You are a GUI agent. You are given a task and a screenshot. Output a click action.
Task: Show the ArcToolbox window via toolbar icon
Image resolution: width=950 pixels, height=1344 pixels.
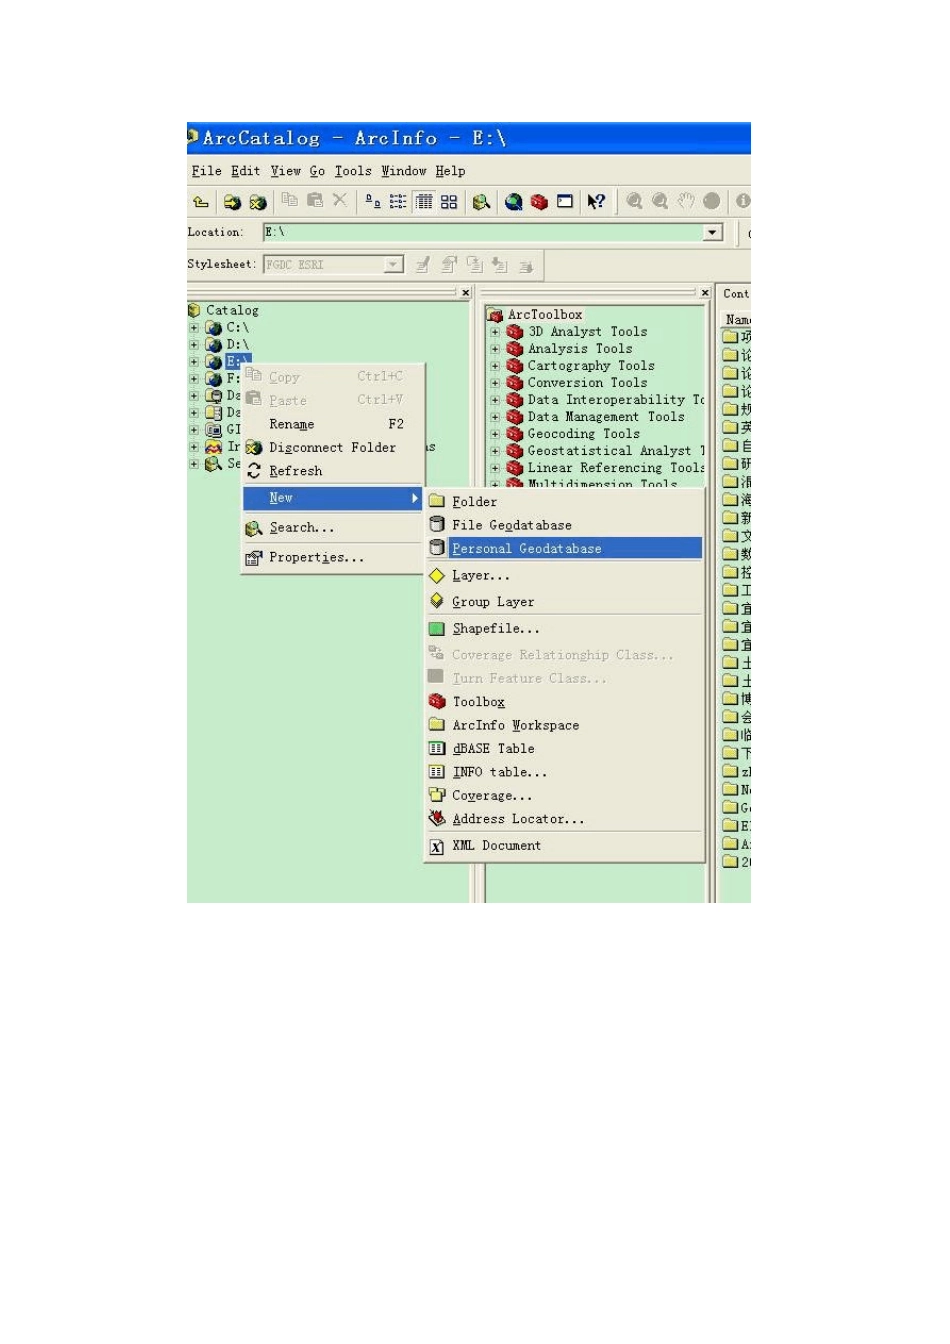(539, 202)
